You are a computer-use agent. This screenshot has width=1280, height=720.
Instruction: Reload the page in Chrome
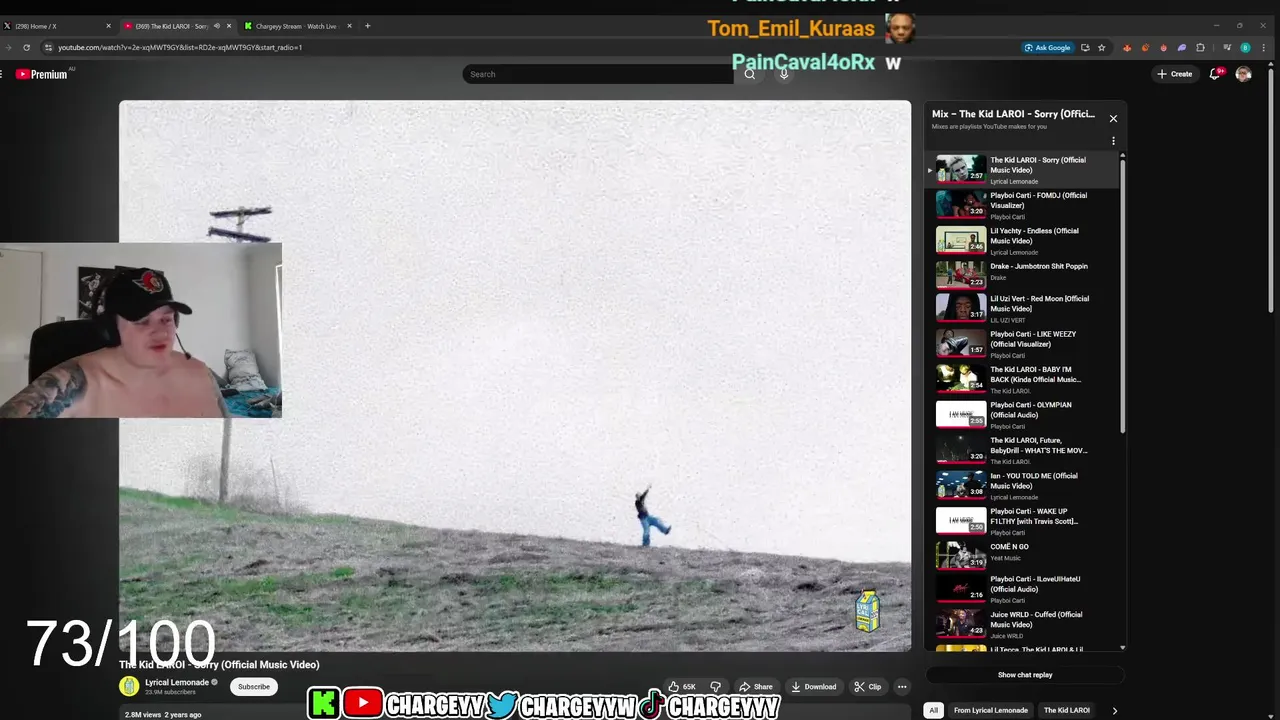[x=26, y=47]
